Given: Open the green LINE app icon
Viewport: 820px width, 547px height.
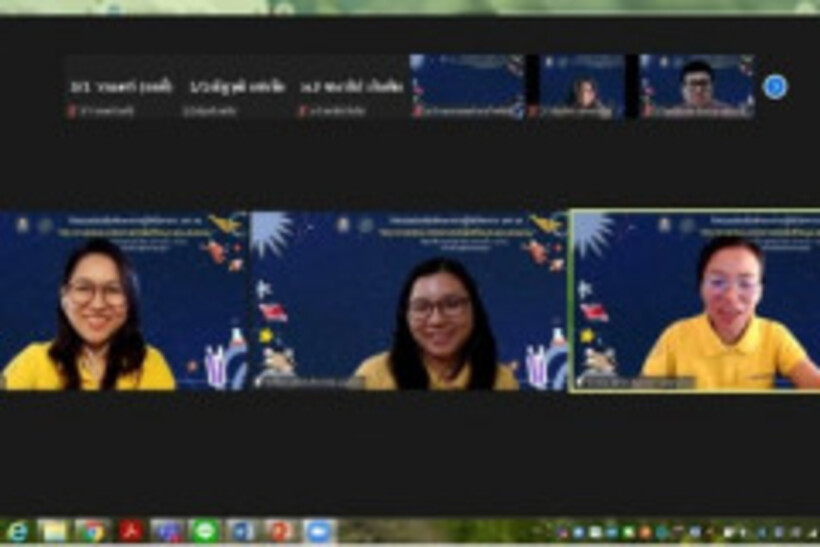Looking at the screenshot, I should click(205, 531).
